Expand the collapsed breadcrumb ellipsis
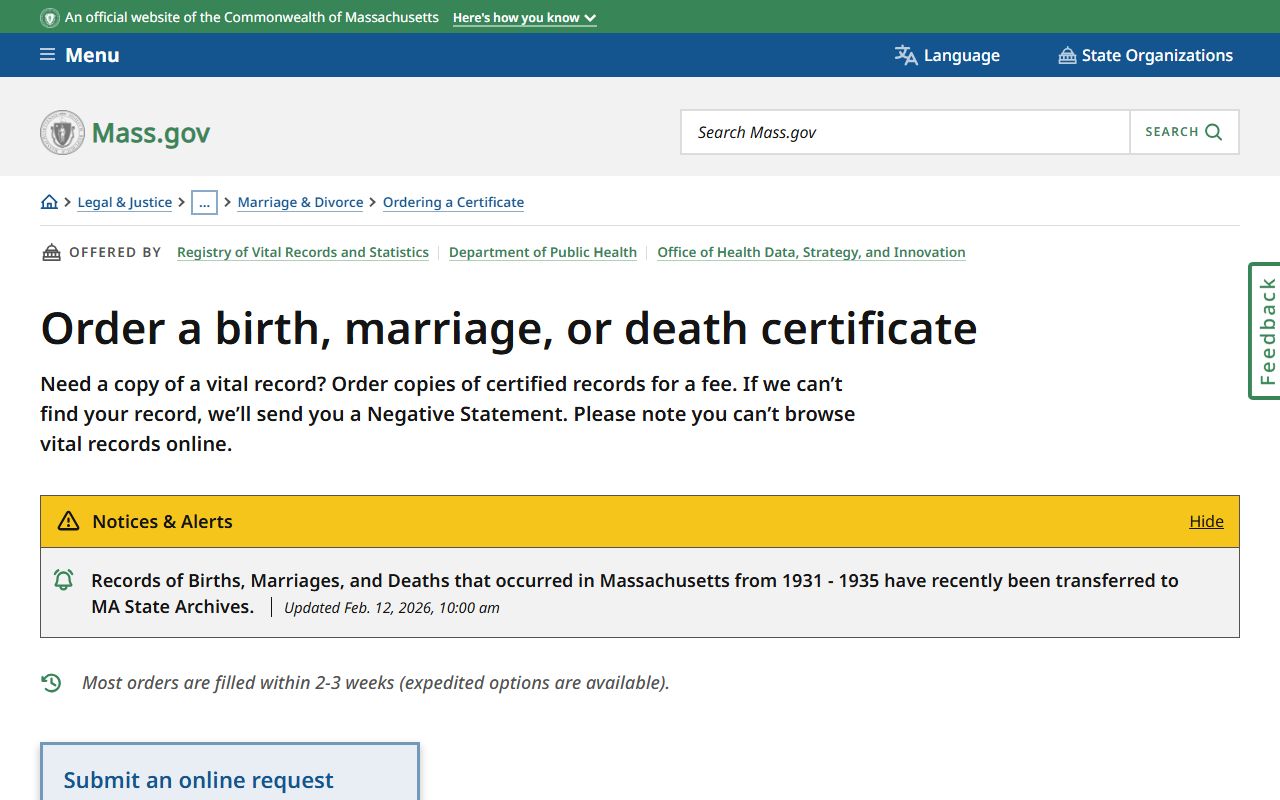Screen dimensions: 1280x800 click(x=204, y=202)
